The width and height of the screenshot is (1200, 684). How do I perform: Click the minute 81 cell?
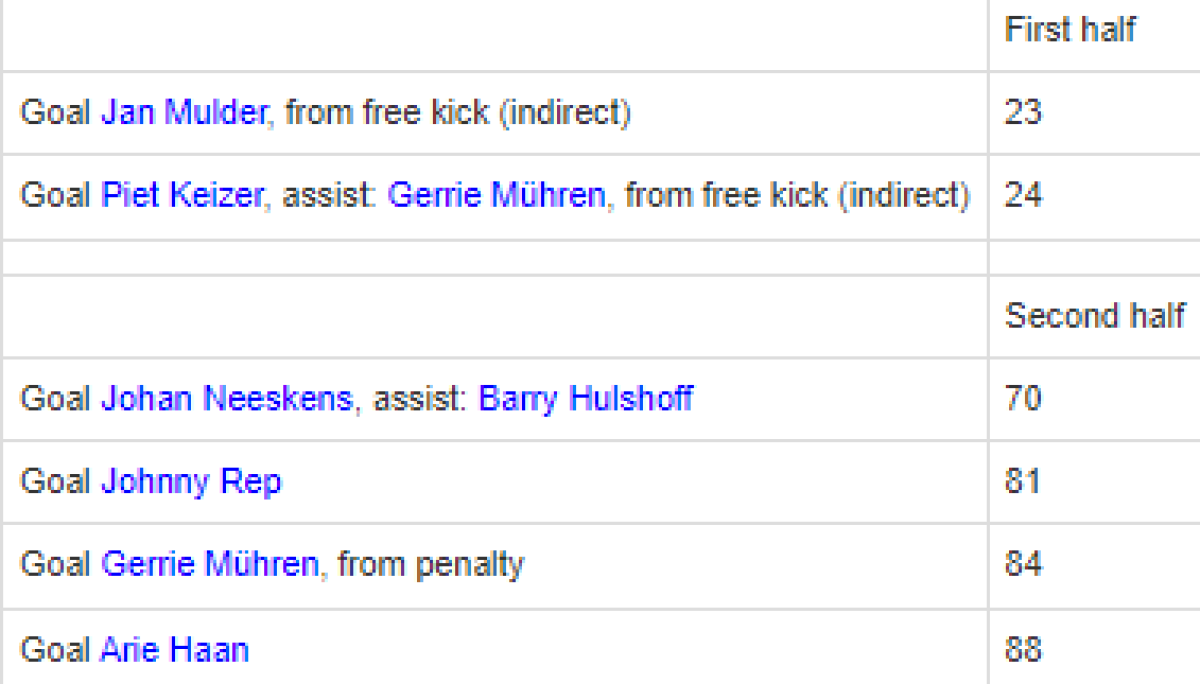click(1023, 482)
